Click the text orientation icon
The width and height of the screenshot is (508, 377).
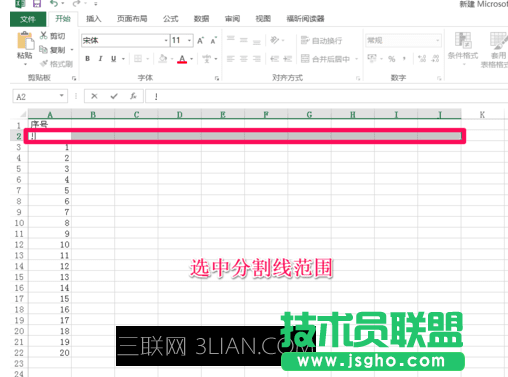(275, 40)
